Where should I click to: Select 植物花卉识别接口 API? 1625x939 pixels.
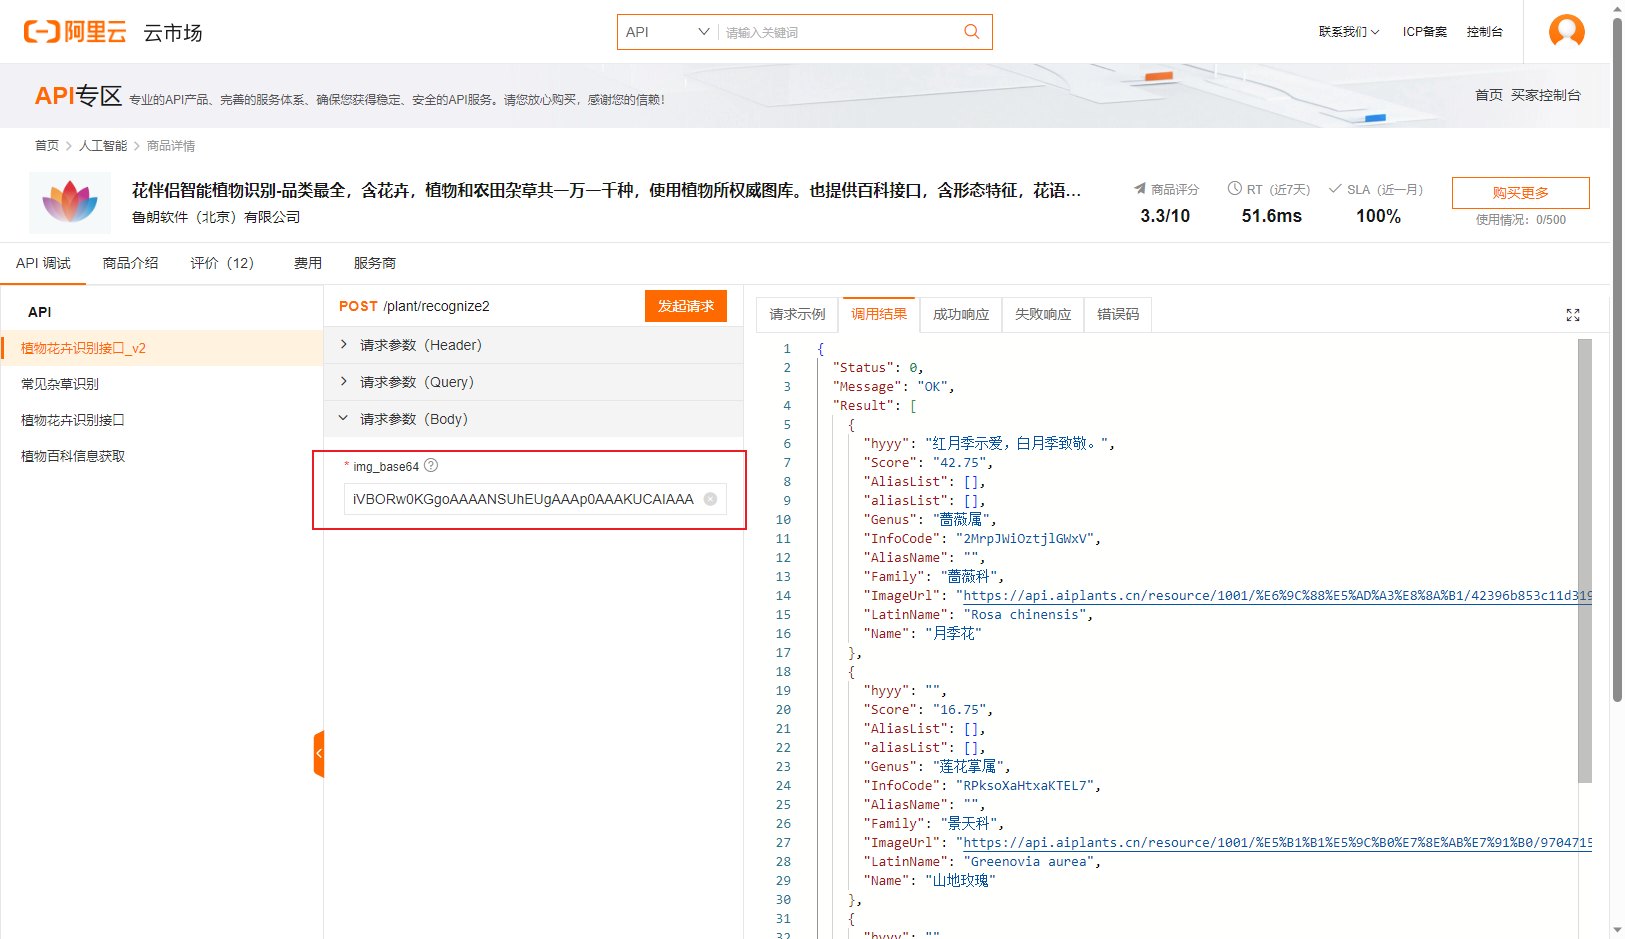73,420
